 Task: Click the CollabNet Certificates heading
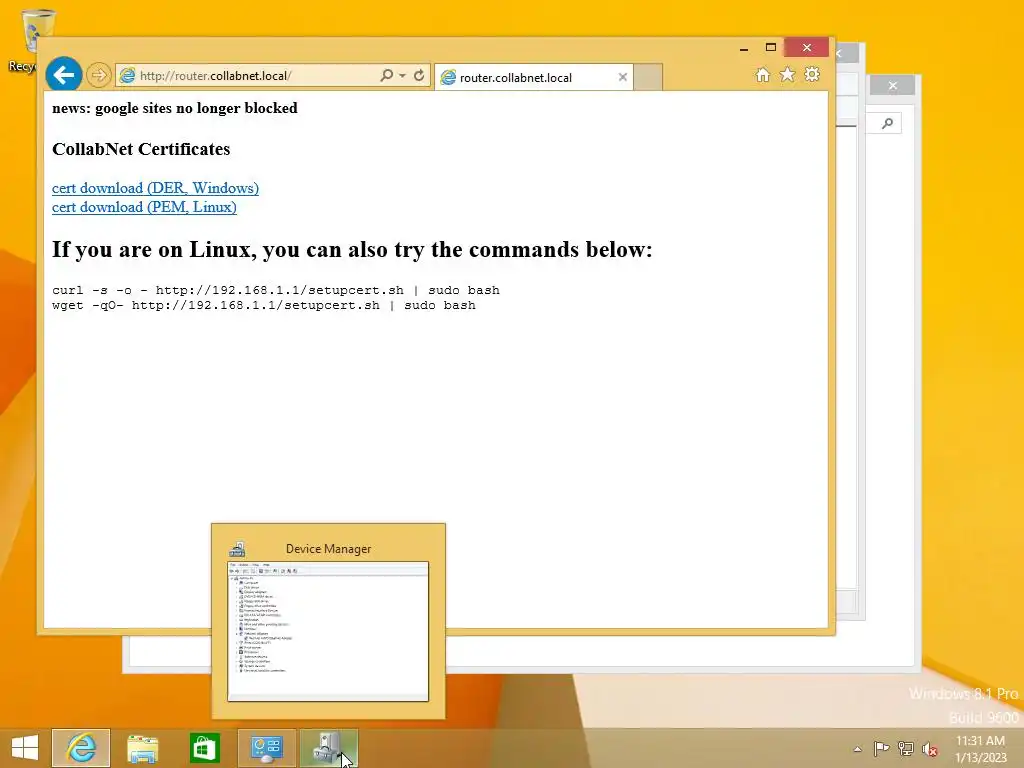pyautogui.click(x=141, y=149)
